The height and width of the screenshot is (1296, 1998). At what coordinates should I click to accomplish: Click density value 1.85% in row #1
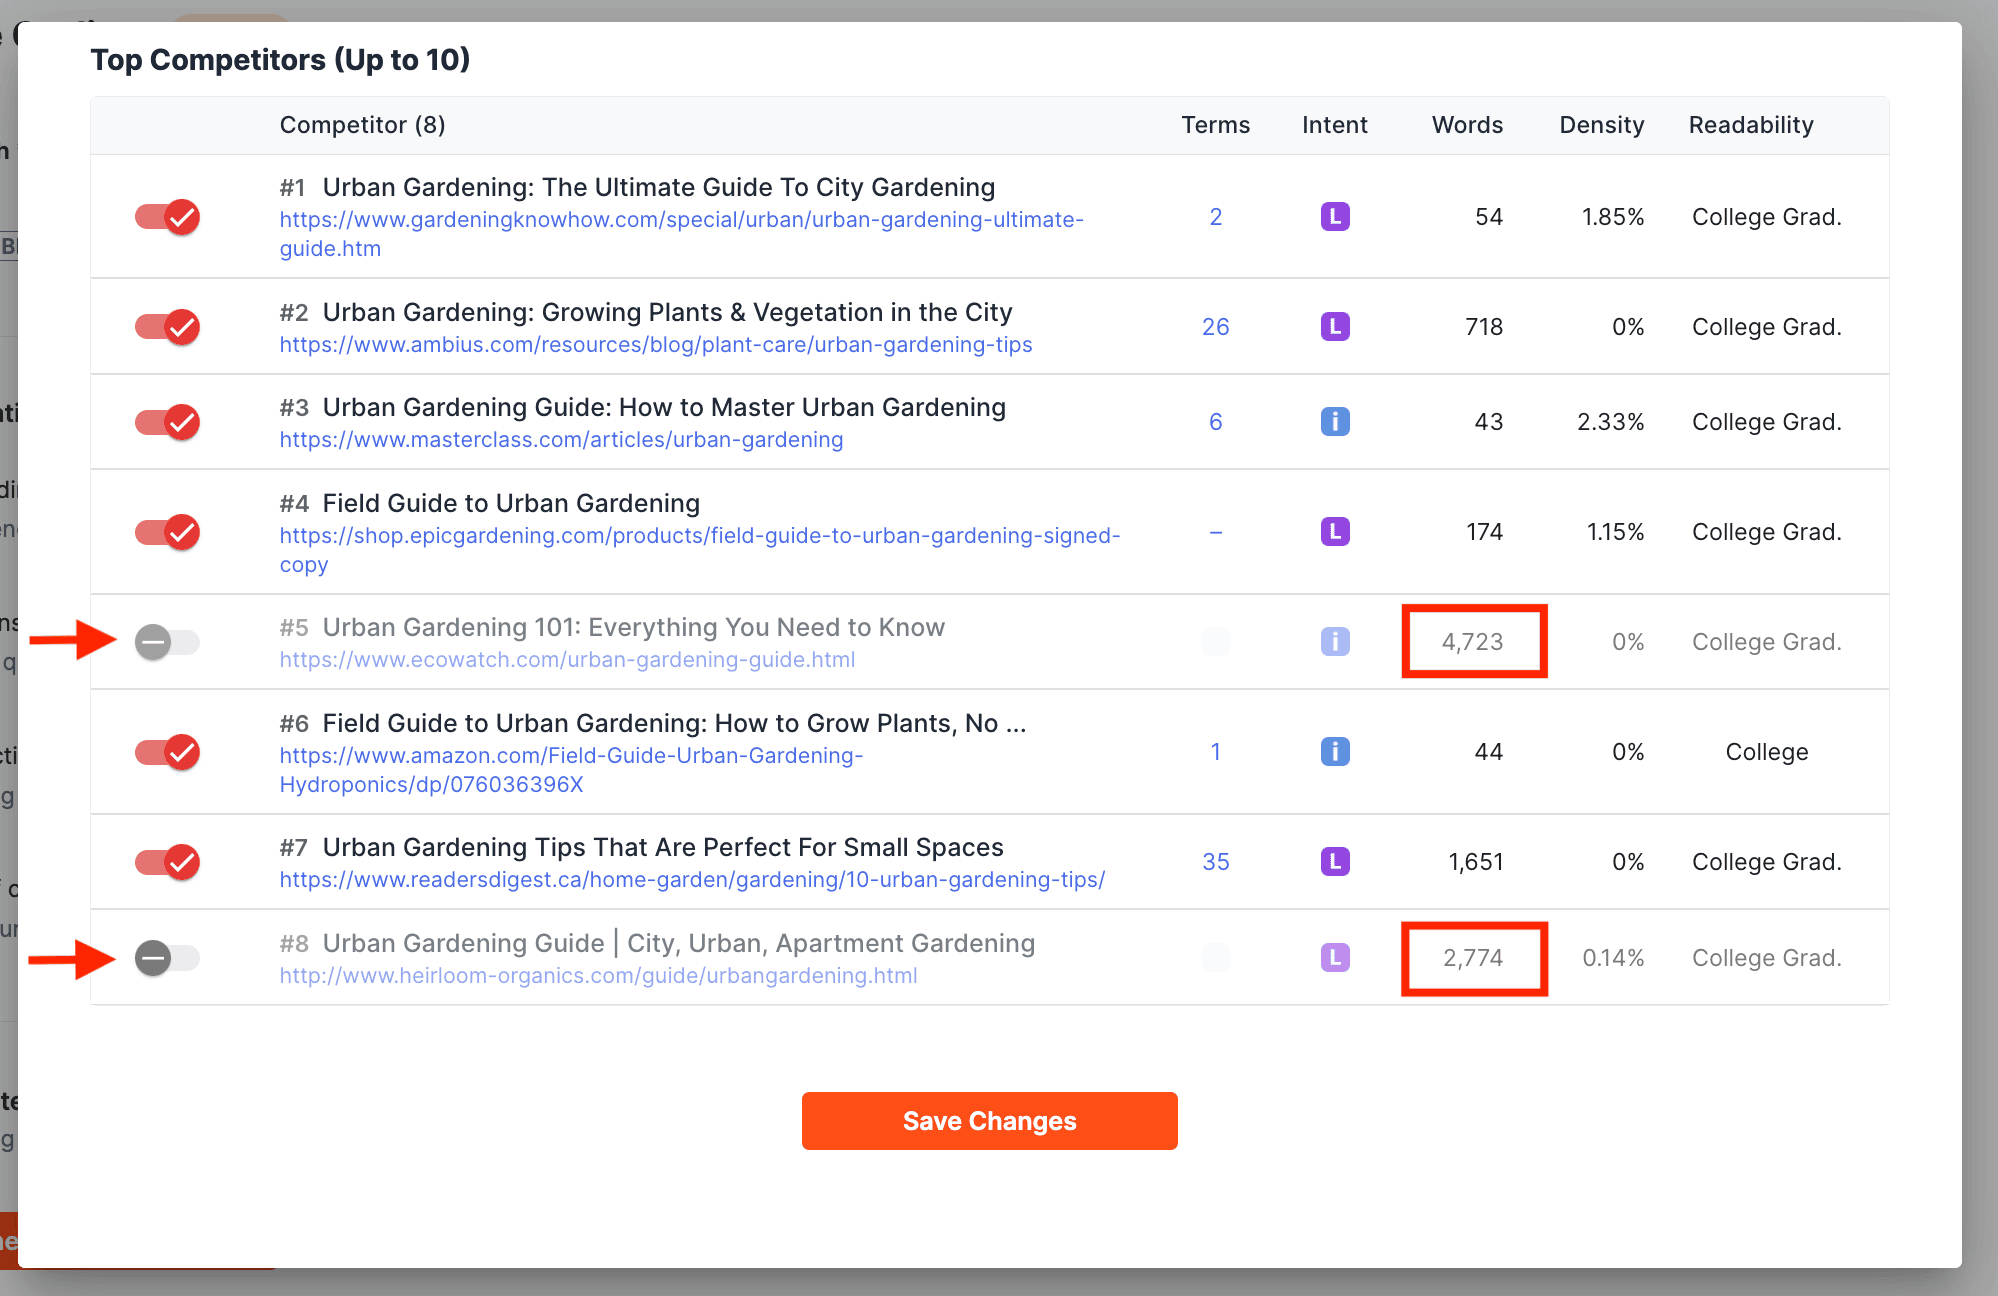point(1613,217)
